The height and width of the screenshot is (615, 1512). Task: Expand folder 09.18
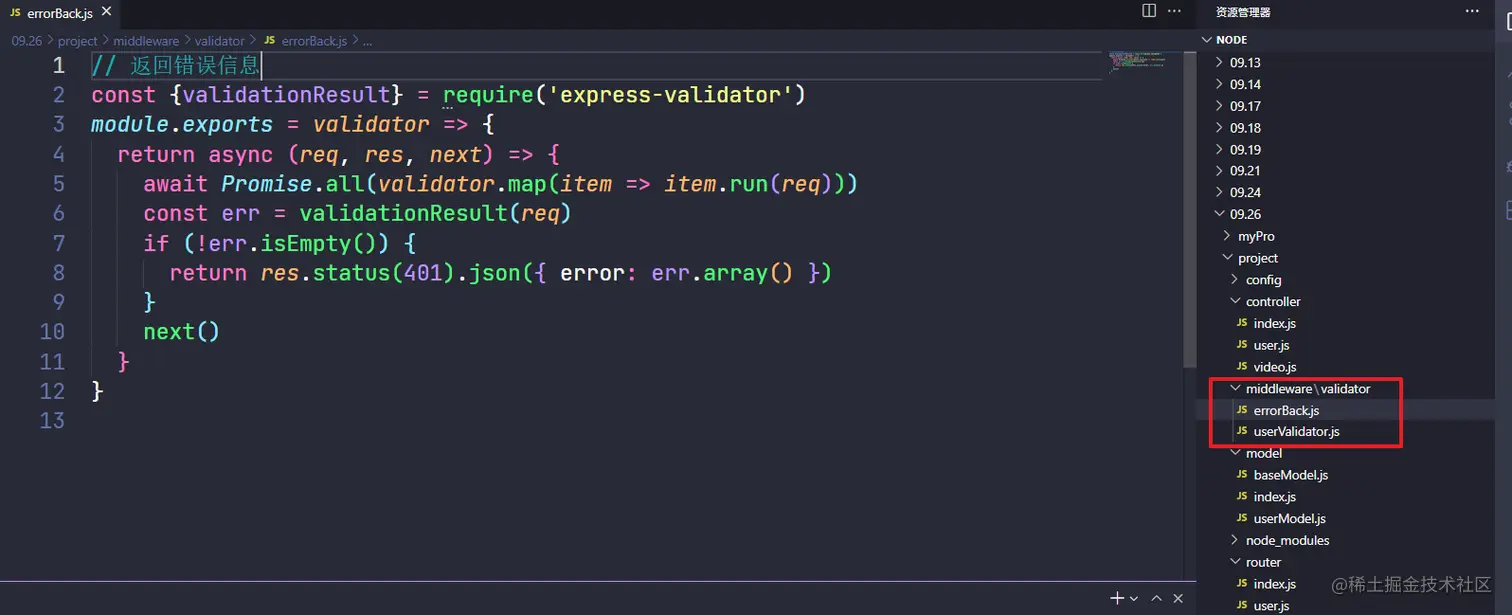pyautogui.click(x=1245, y=128)
